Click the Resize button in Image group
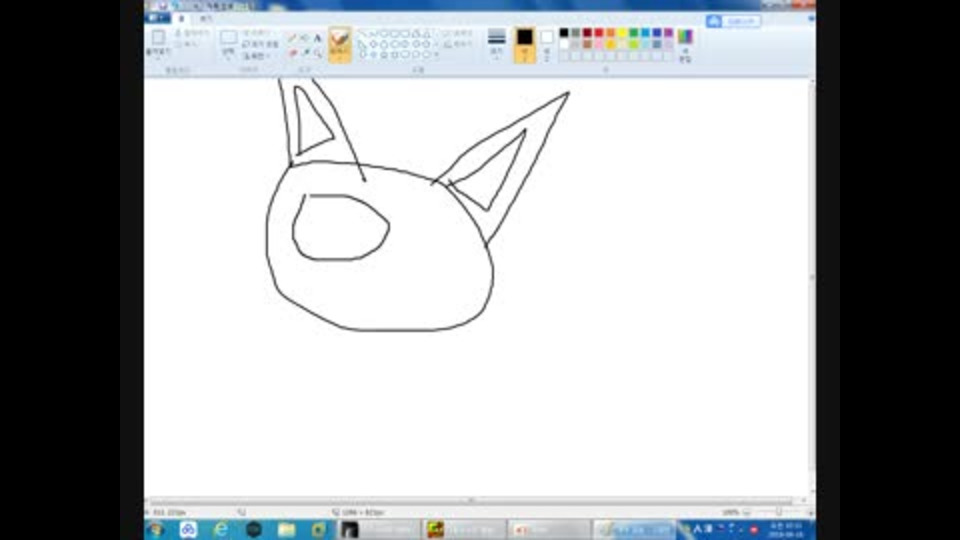 [x=260, y=44]
